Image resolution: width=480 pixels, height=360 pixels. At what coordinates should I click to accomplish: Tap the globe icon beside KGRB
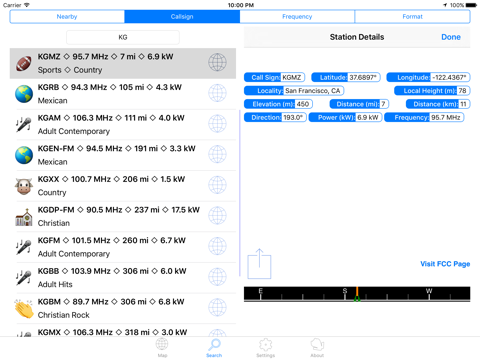tap(217, 93)
